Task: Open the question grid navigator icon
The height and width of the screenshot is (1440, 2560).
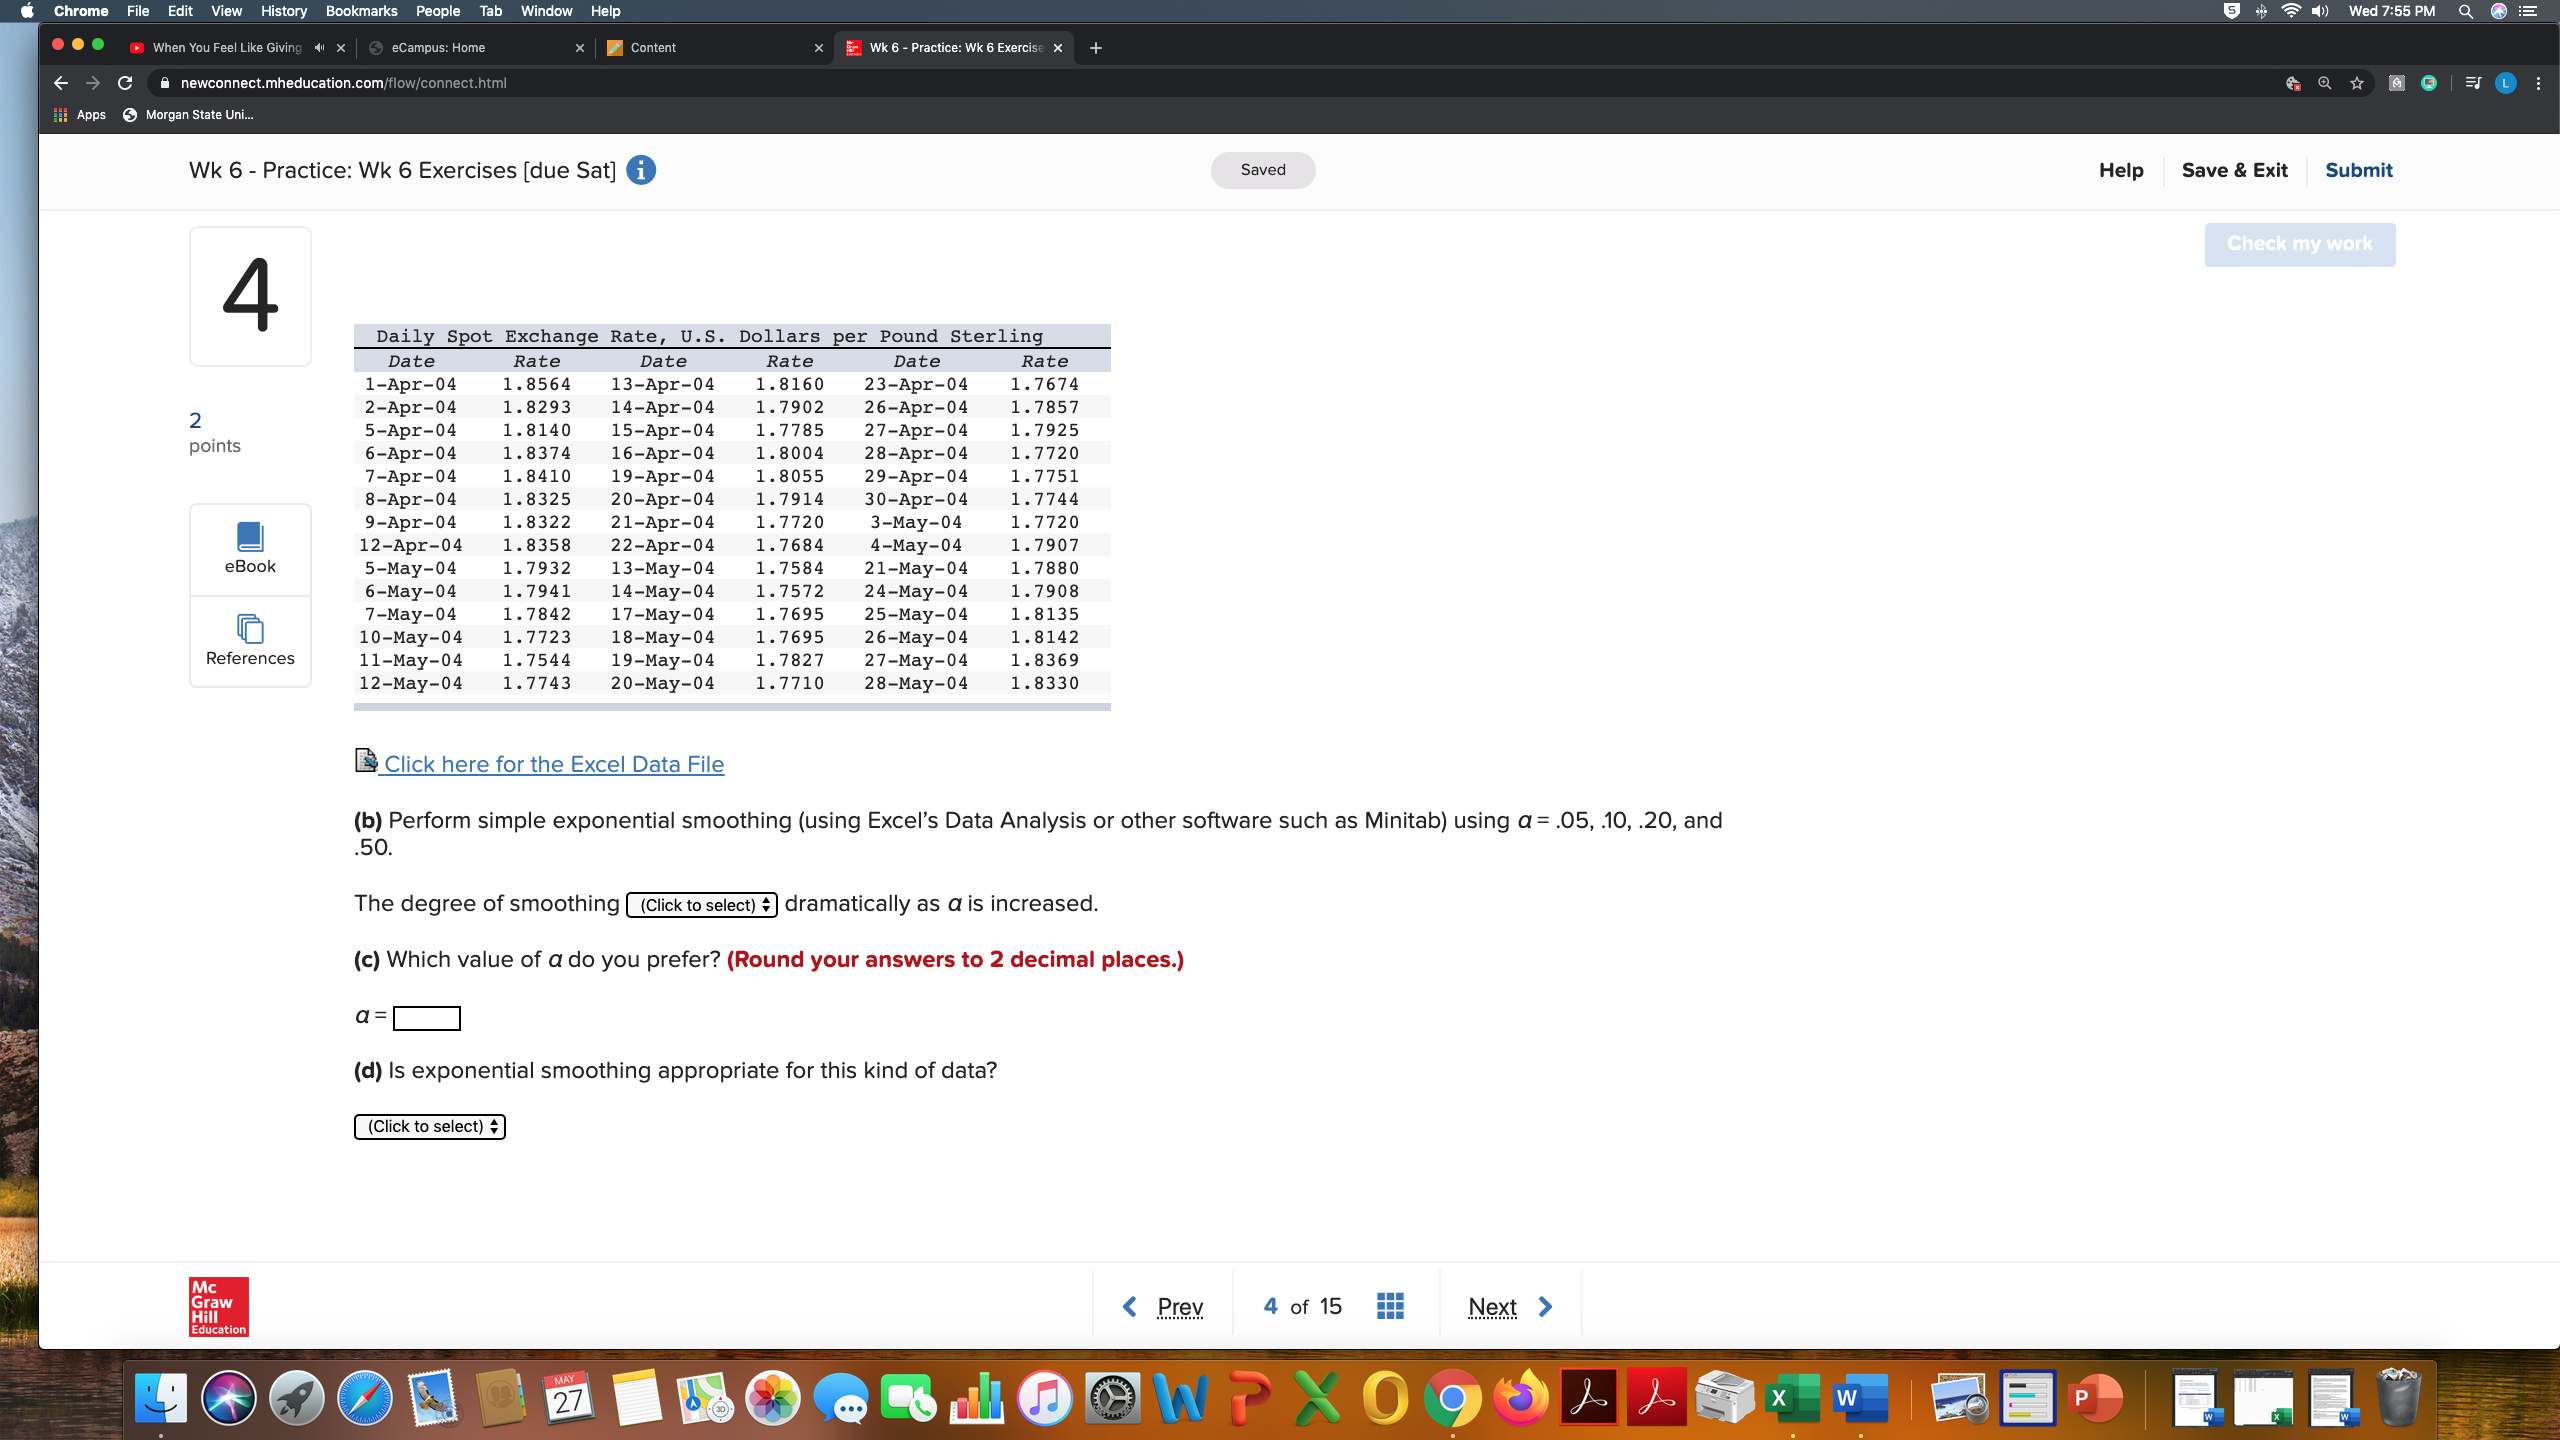Action: point(1390,1306)
